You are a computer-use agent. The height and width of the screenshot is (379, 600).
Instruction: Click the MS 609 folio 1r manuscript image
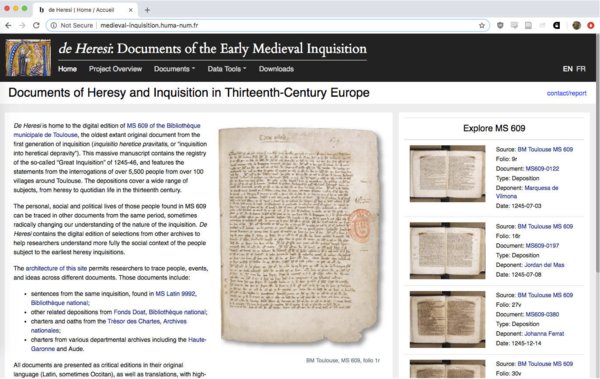click(300, 235)
